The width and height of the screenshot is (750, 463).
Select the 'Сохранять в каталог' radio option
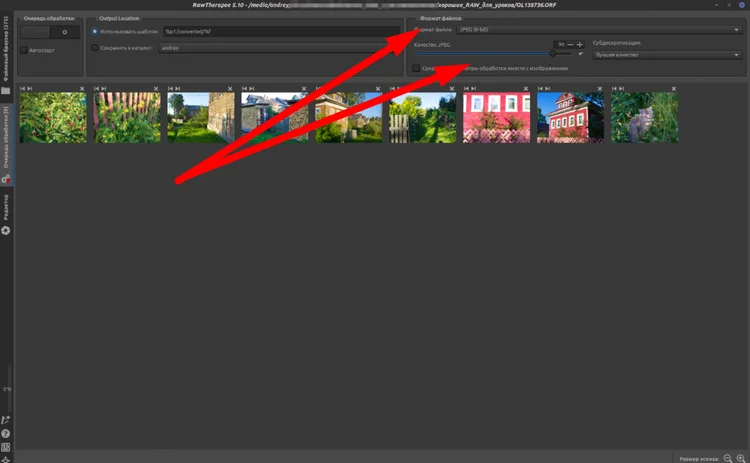(x=96, y=47)
